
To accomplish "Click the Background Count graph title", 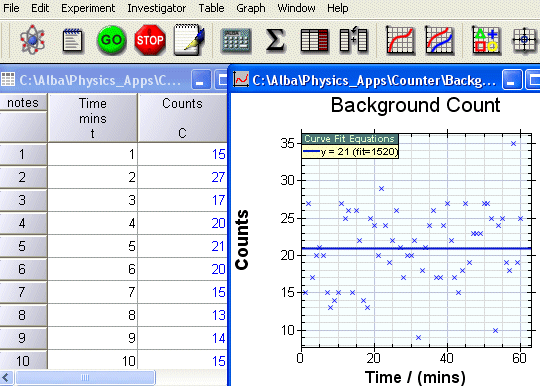I will click(x=415, y=105).
